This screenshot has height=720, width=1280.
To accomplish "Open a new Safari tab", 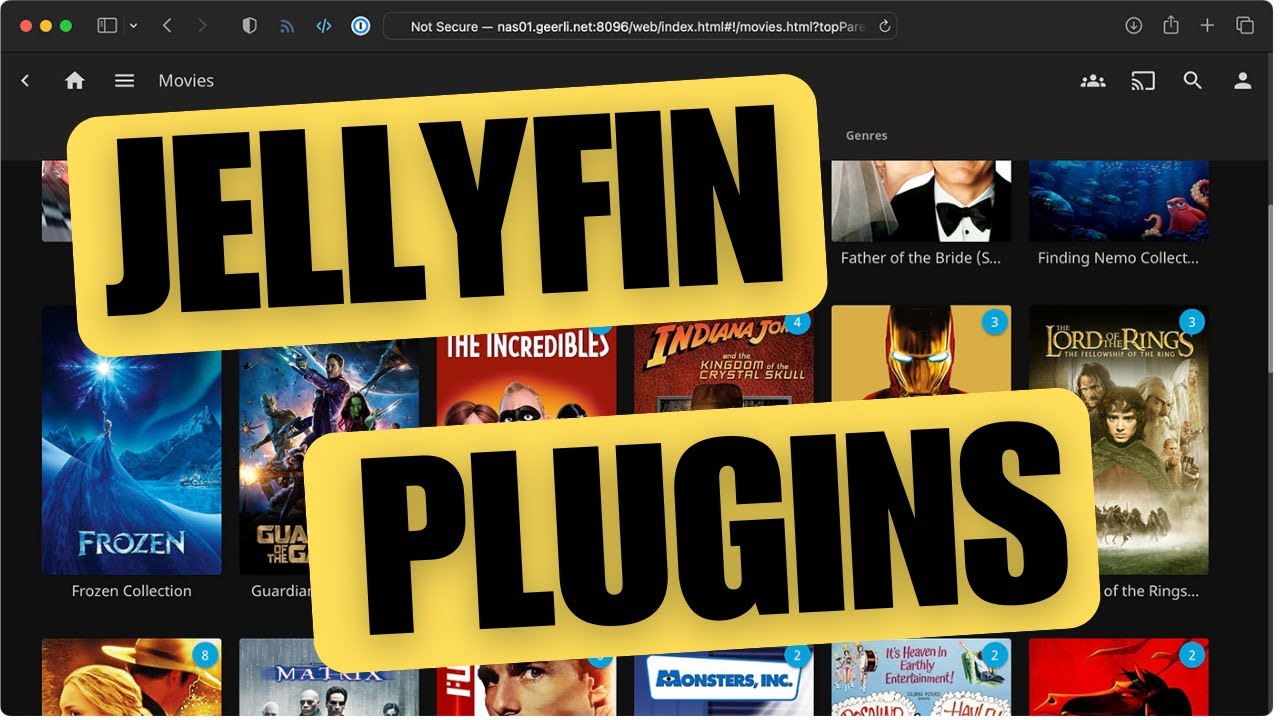I will click(1207, 26).
